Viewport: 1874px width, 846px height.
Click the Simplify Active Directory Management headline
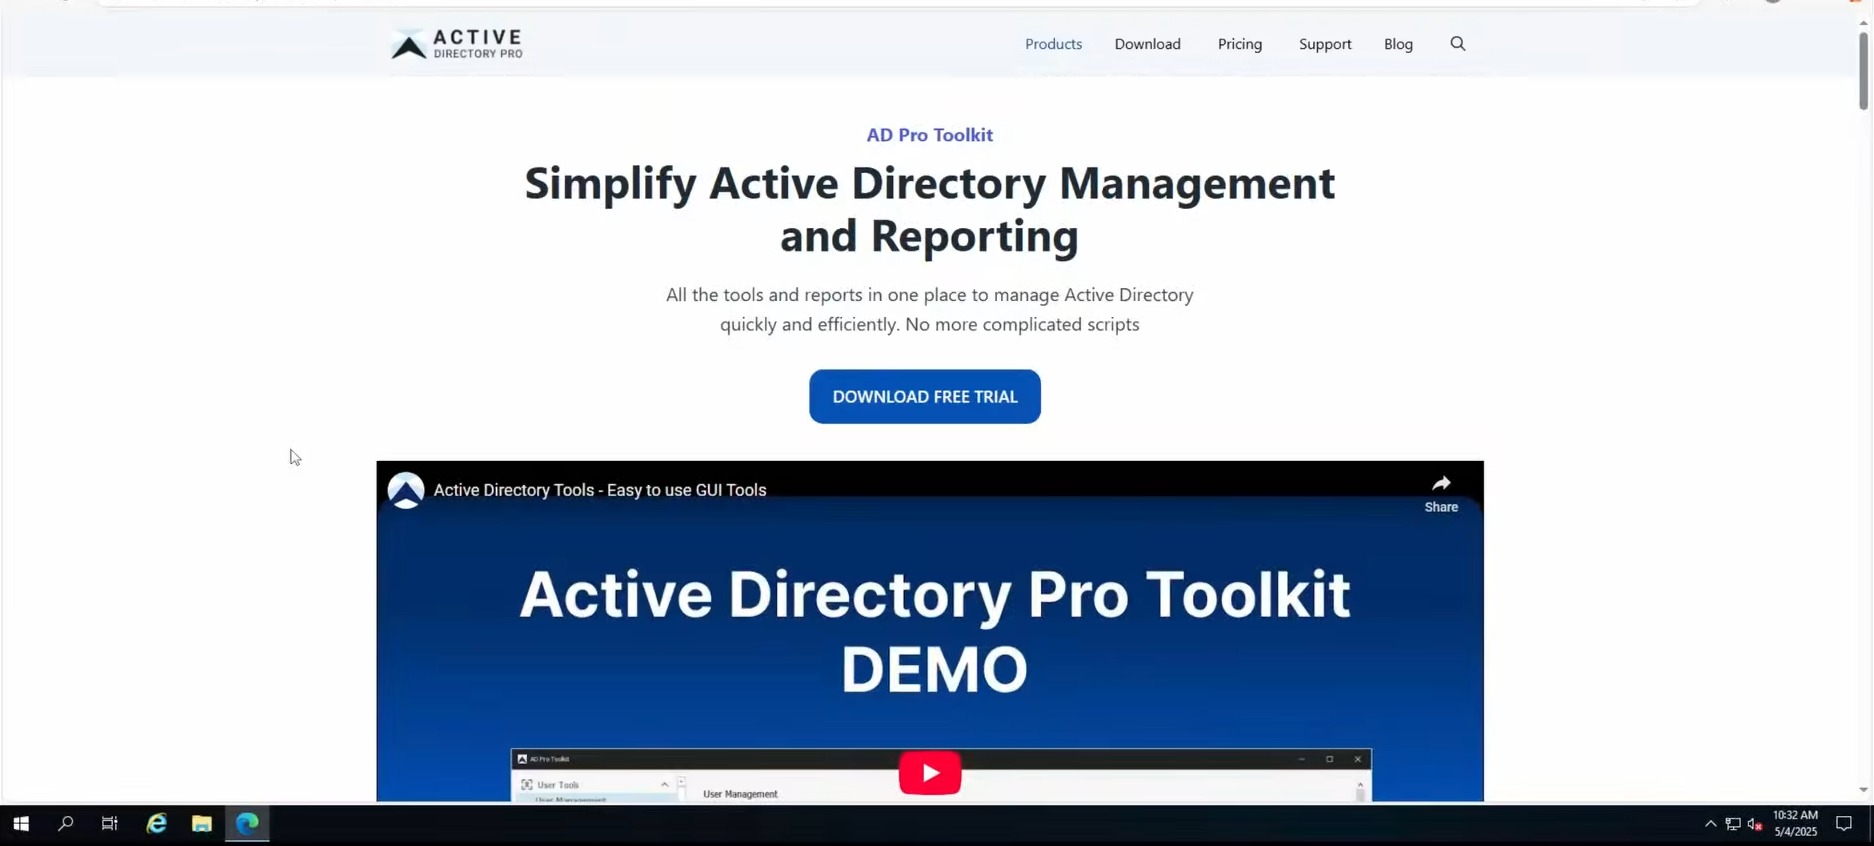point(929,210)
